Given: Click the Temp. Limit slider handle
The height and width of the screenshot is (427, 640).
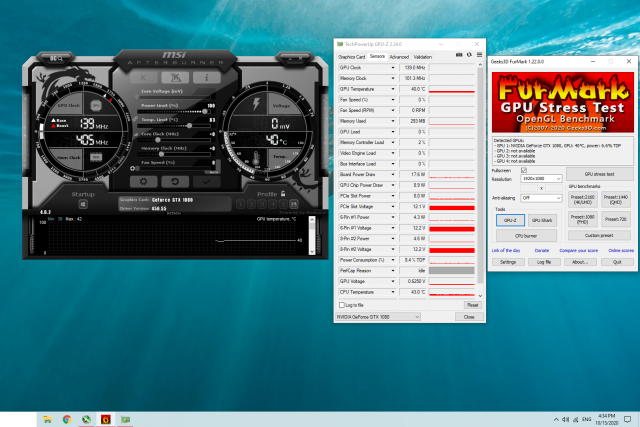Looking at the screenshot, I should click(x=189, y=126).
